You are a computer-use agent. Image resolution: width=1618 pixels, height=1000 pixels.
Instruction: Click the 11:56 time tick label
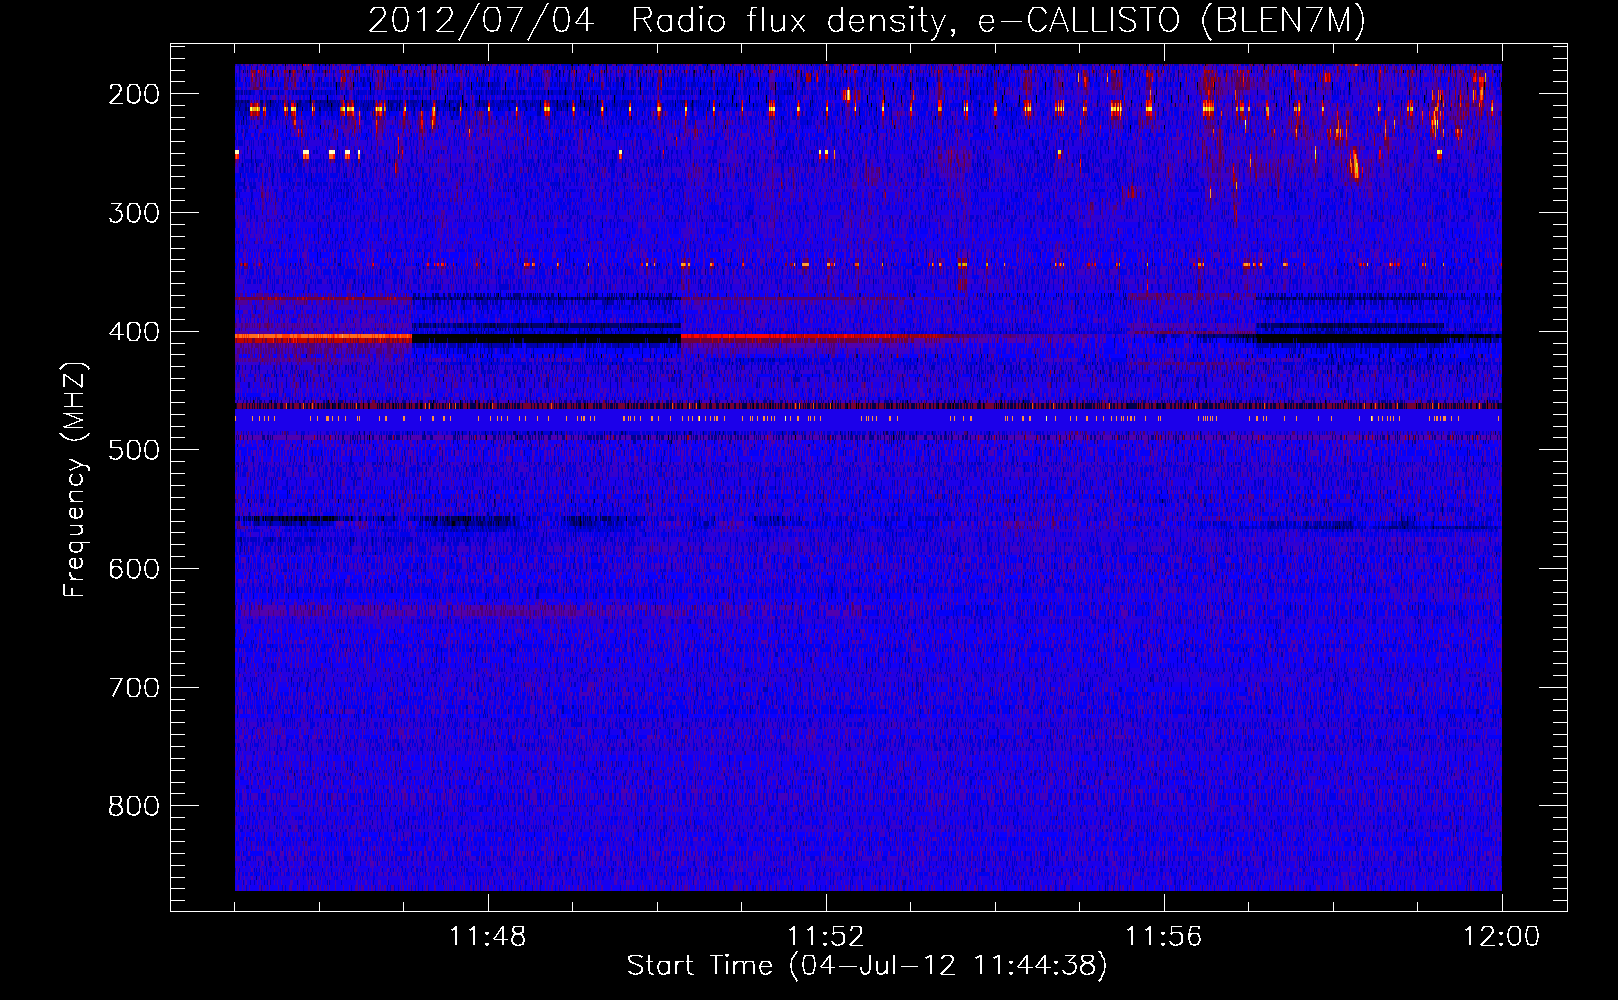(1164, 937)
